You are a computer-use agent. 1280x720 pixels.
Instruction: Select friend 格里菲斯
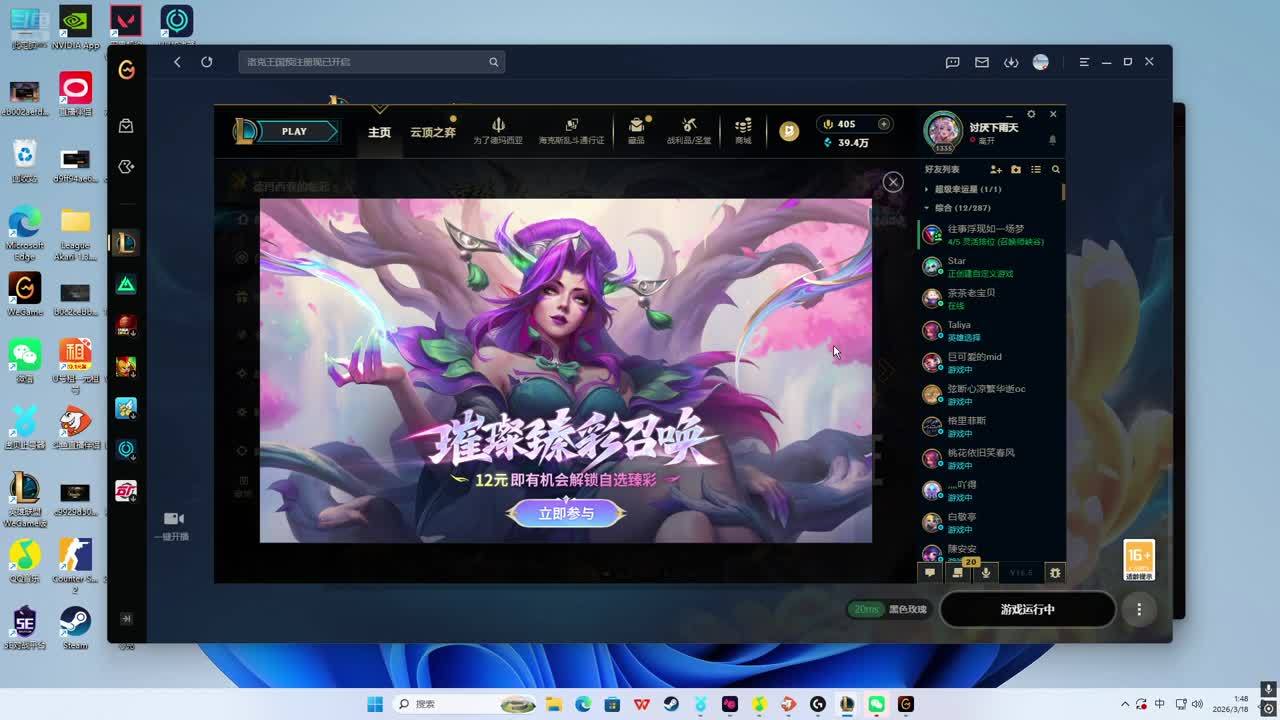[990, 427]
